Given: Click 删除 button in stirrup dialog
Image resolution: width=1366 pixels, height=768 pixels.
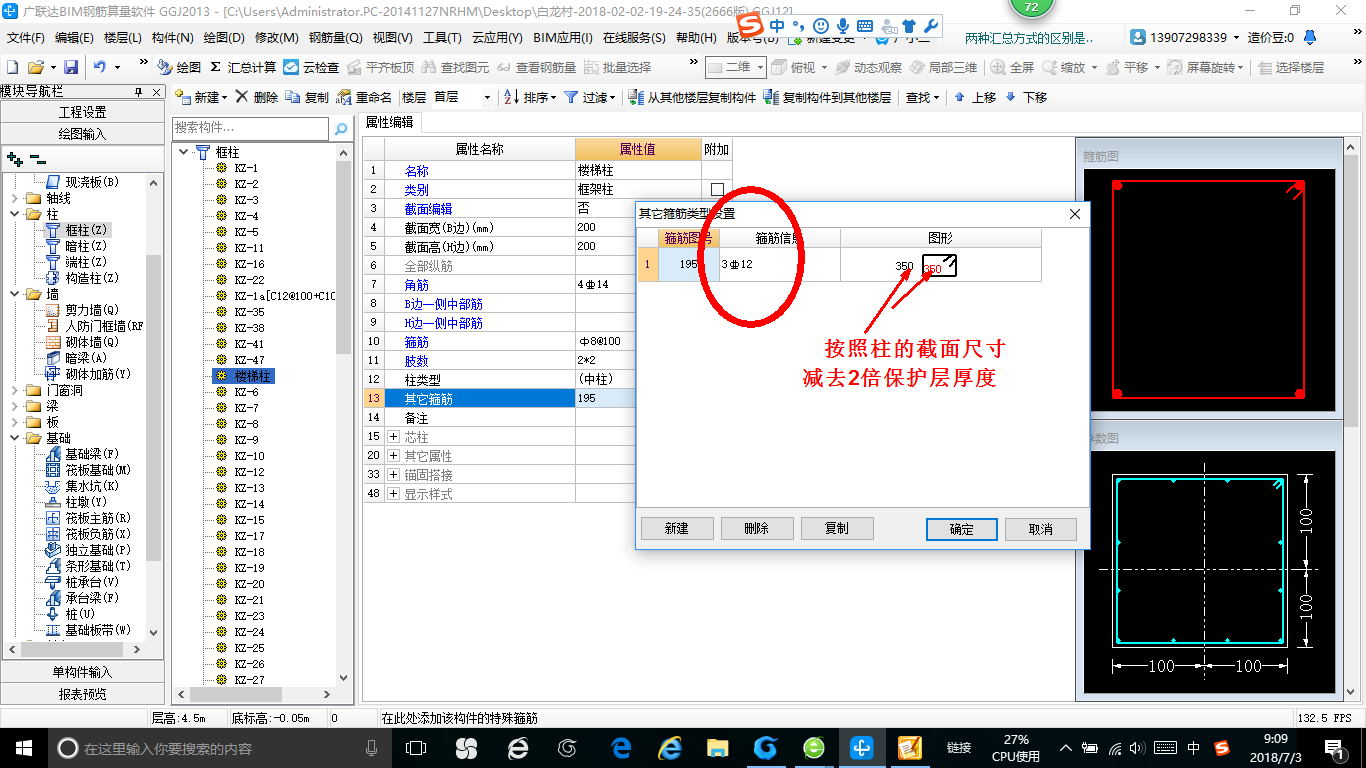Looking at the screenshot, I should click(x=757, y=529).
